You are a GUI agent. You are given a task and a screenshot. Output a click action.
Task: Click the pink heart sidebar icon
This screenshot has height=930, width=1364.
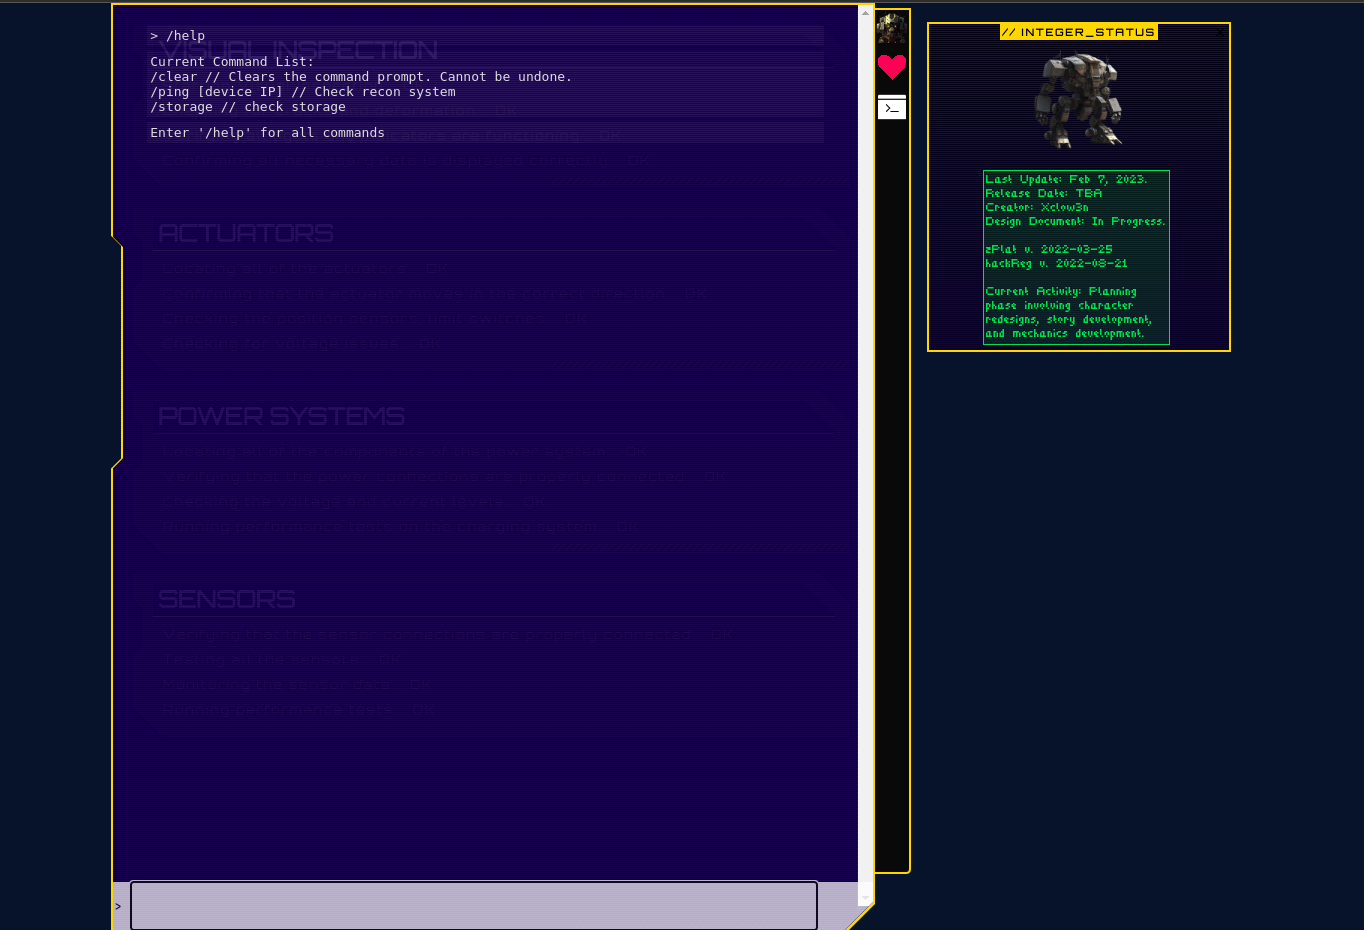(892, 67)
